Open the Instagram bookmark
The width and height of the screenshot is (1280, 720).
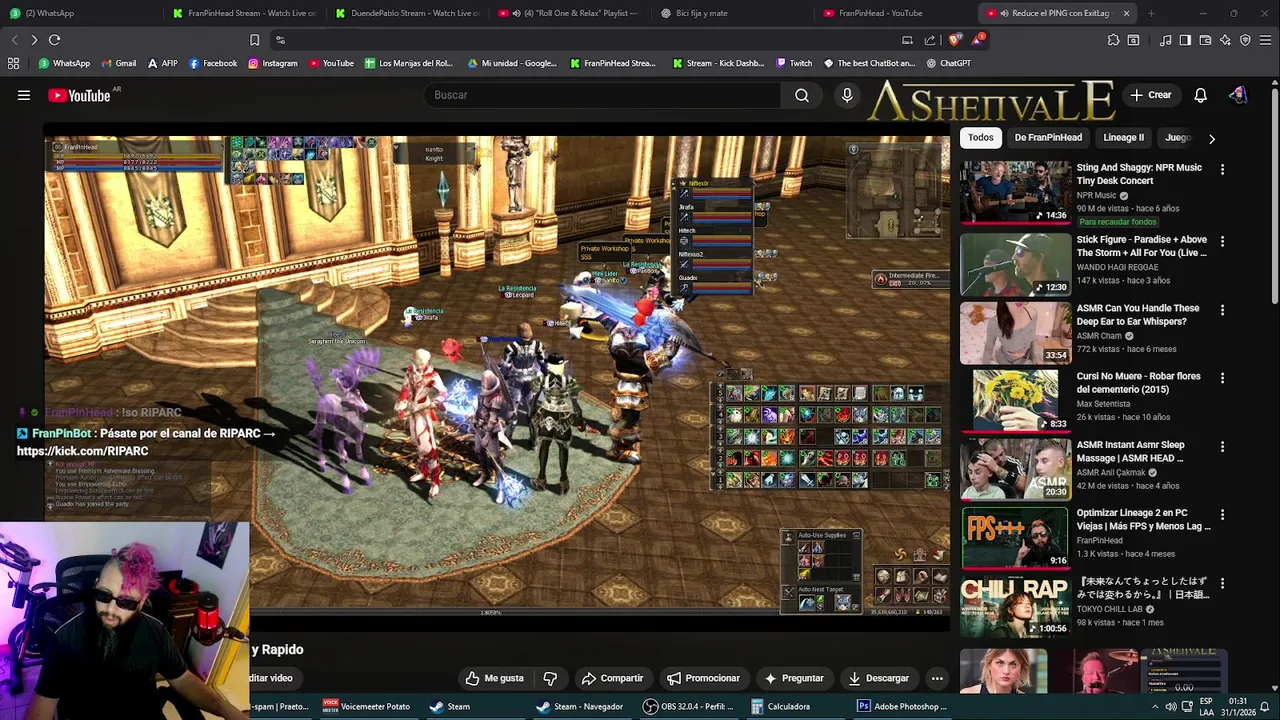coord(272,63)
